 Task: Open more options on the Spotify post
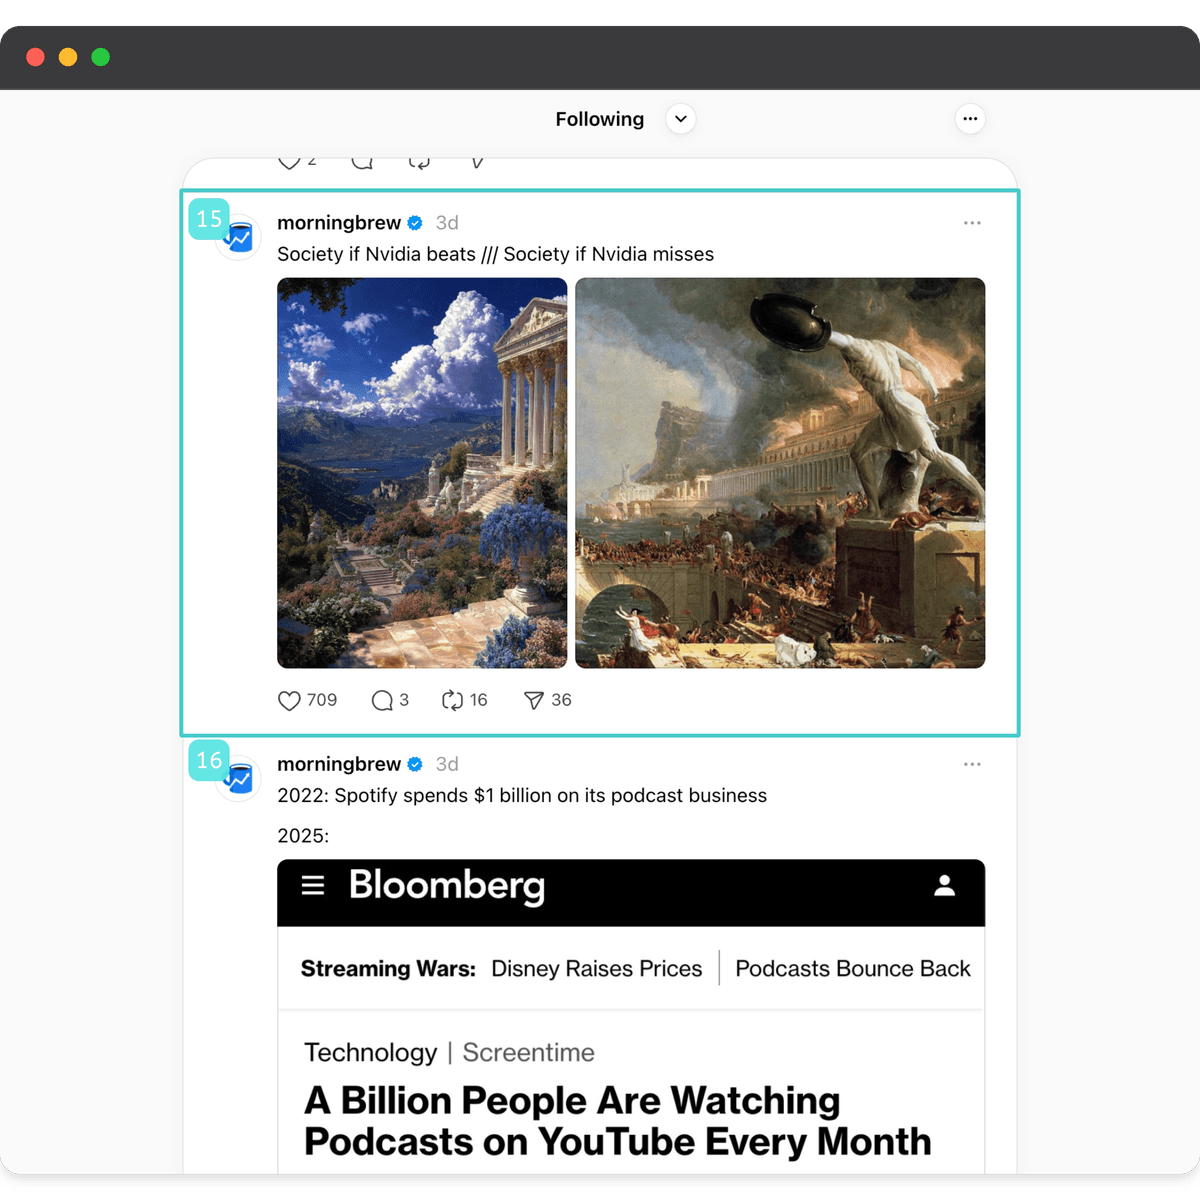(972, 764)
